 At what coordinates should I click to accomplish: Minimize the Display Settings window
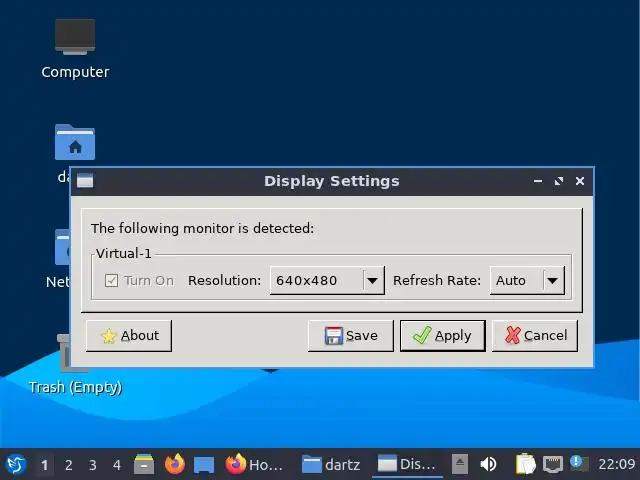(x=538, y=181)
